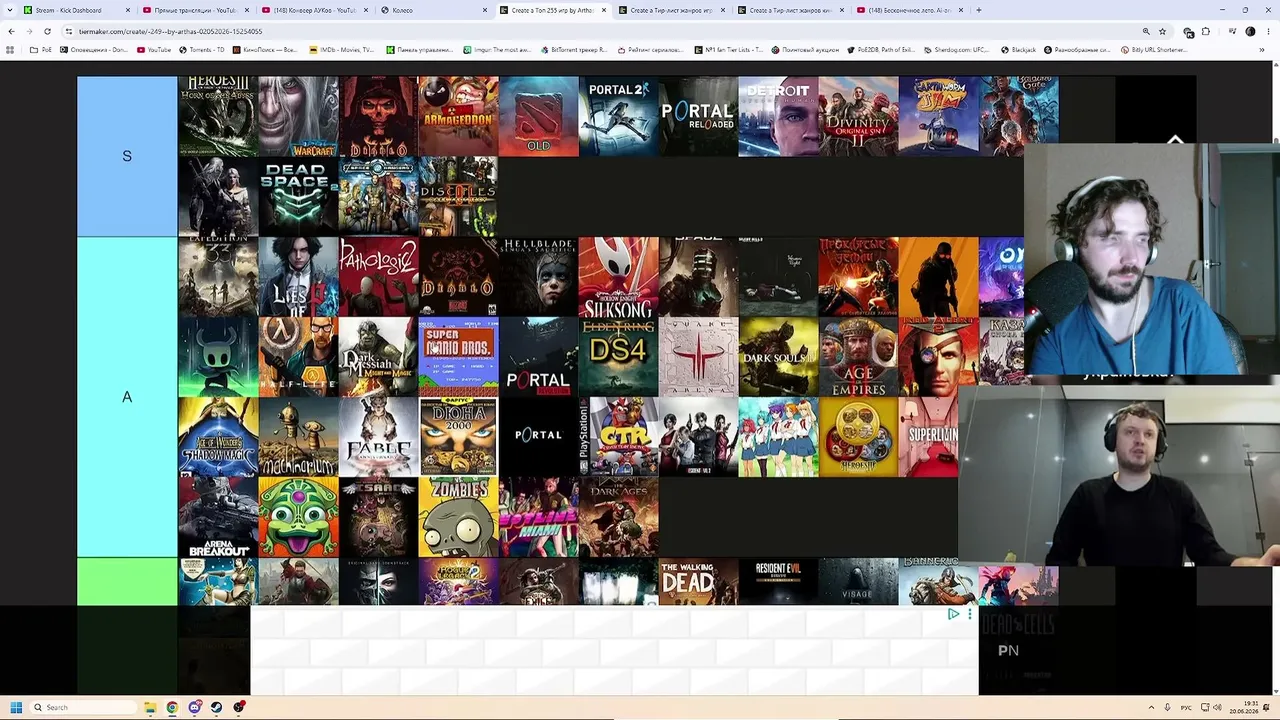Screen dimensions: 1280x720
Task: Click the Super Mario Bros tile
Action: point(458,357)
